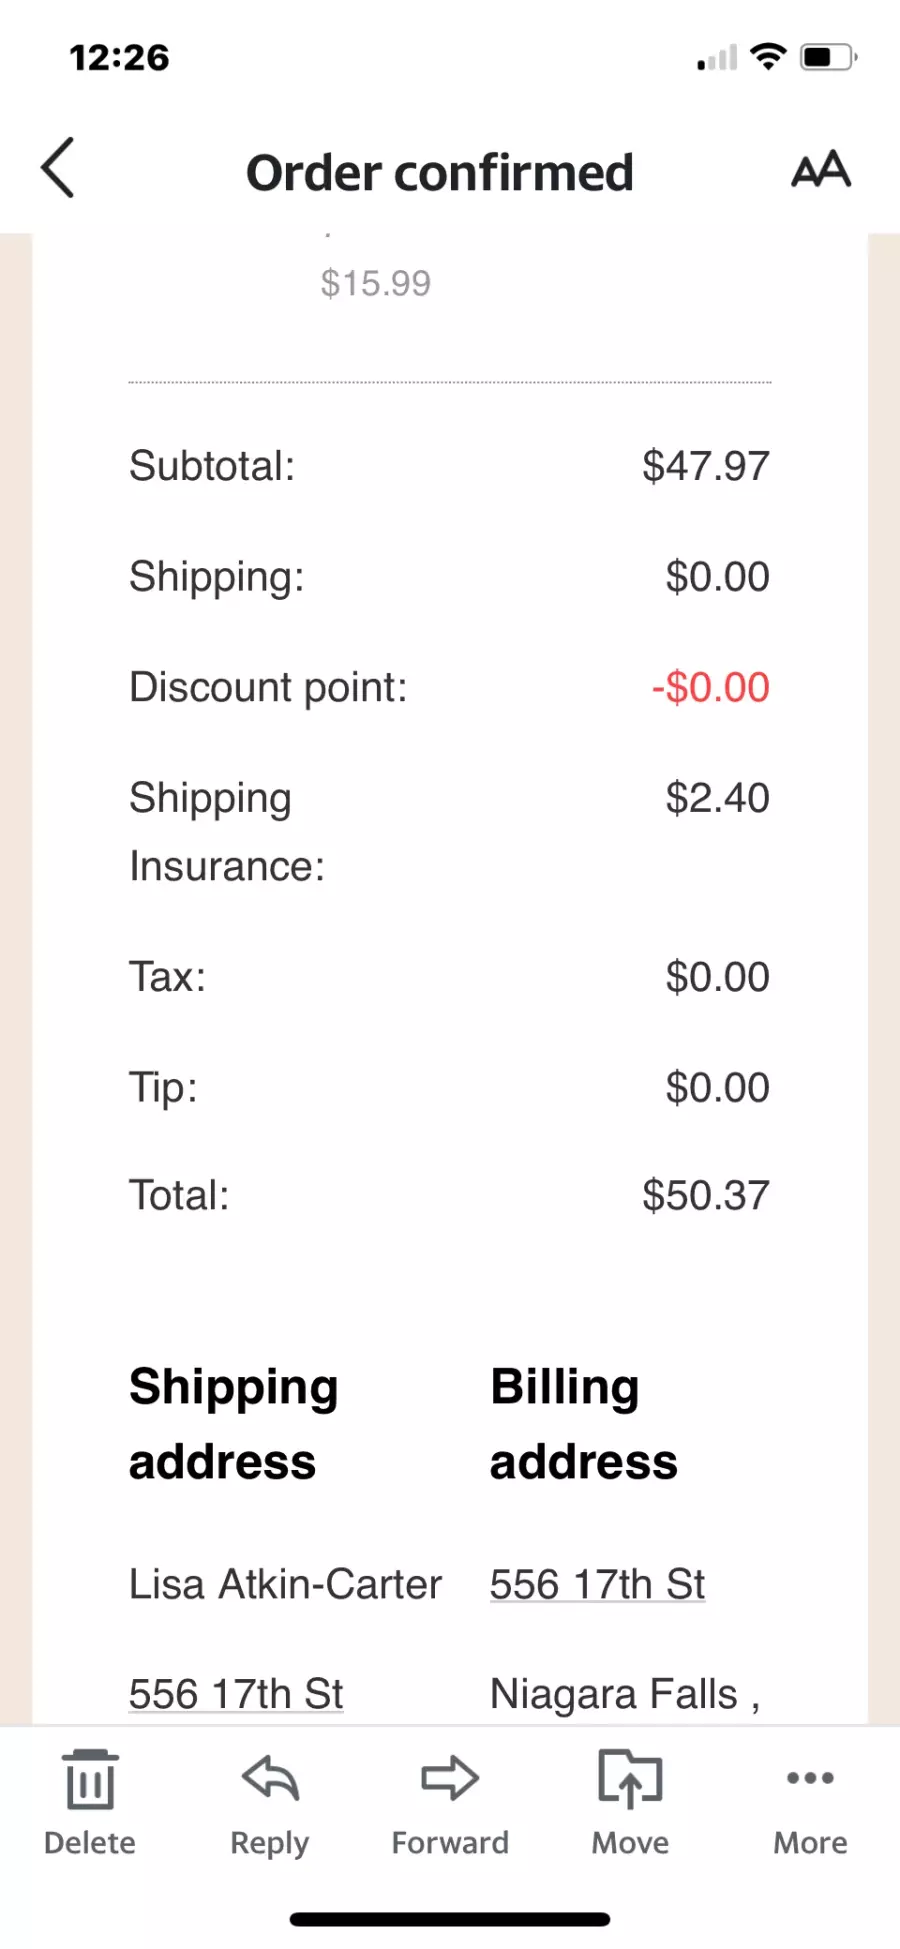Tap the Move folder icon
The height and width of the screenshot is (1949, 900).
pos(630,1780)
